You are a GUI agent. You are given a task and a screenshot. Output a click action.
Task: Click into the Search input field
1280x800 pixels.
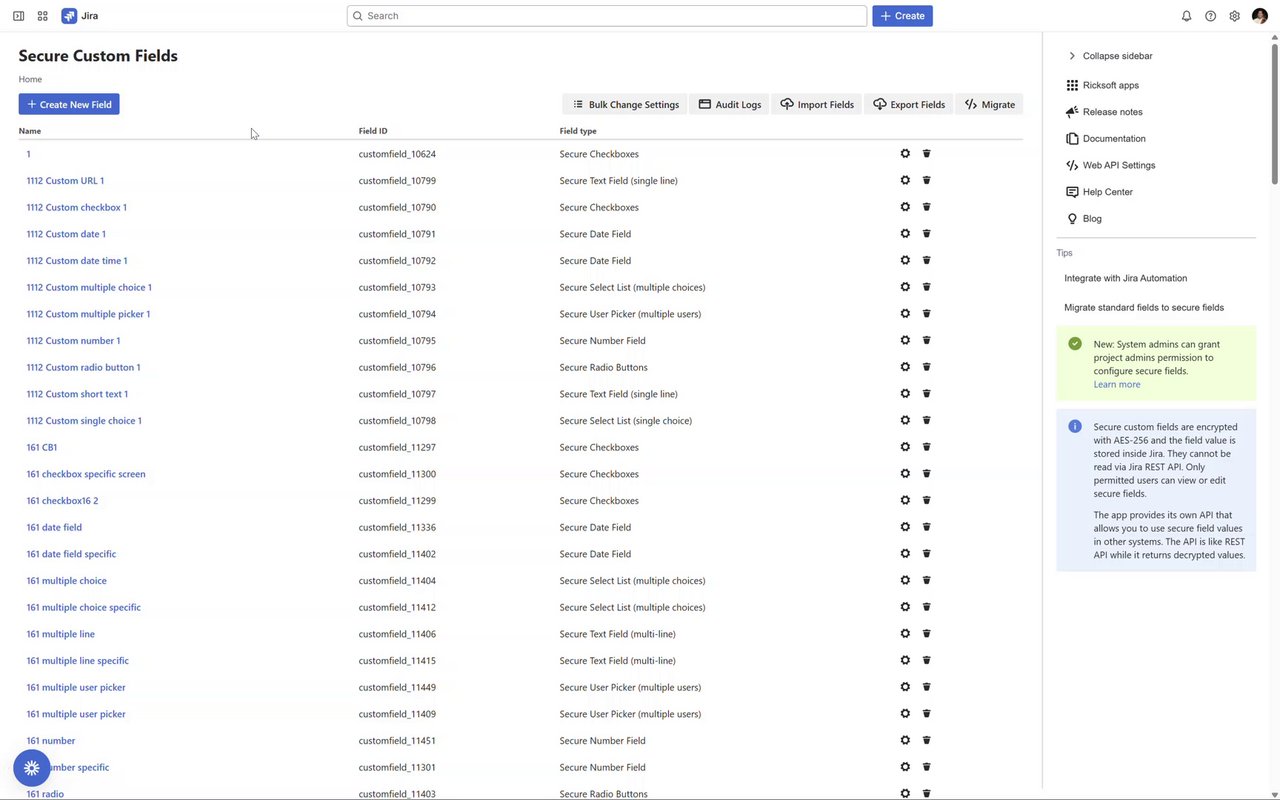click(x=607, y=16)
